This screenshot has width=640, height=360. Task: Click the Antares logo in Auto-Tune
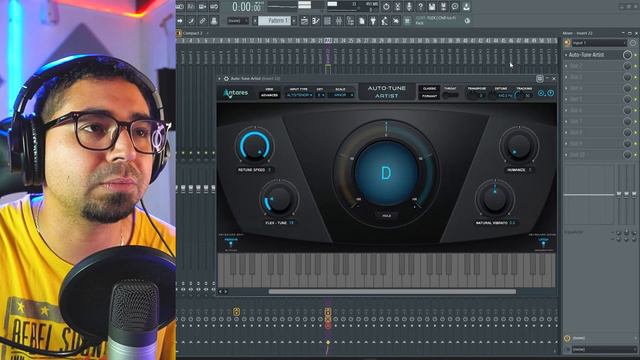click(236, 93)
